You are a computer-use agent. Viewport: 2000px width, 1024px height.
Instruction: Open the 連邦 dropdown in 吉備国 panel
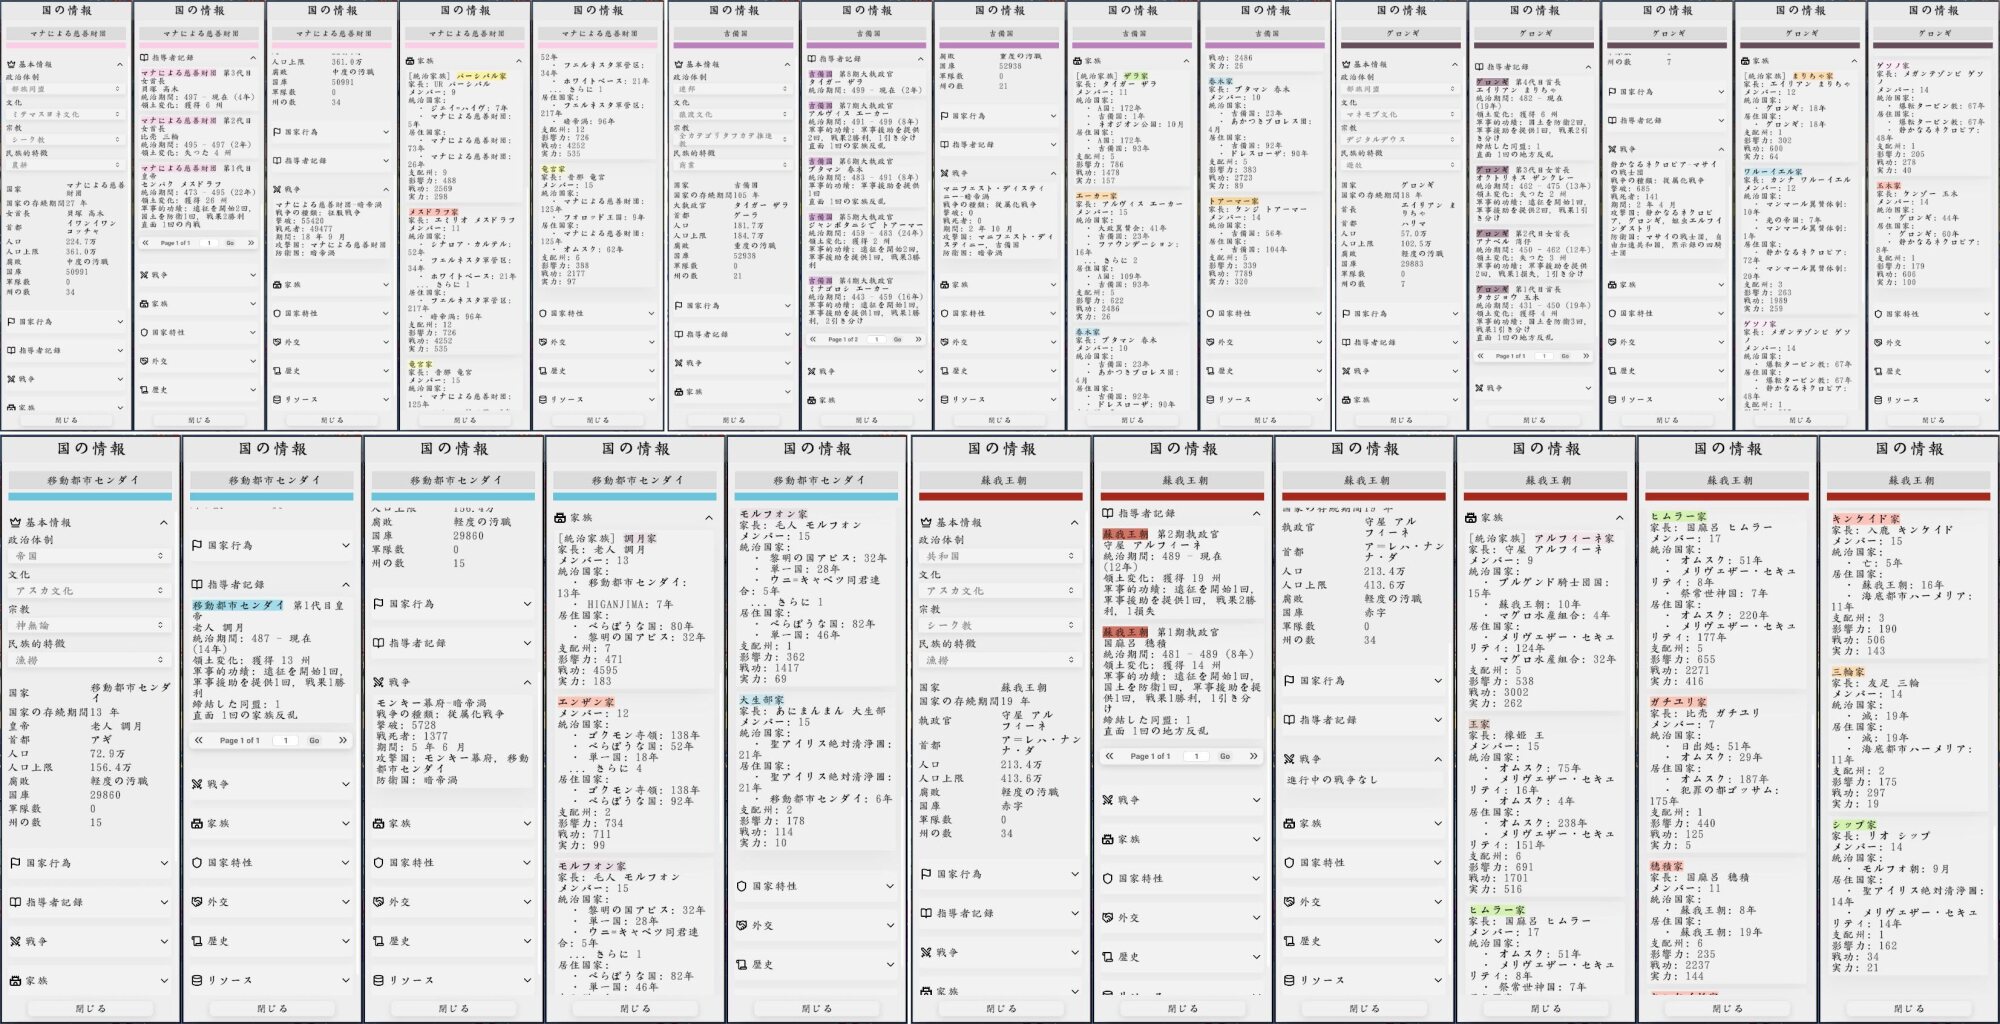(732, 89)
